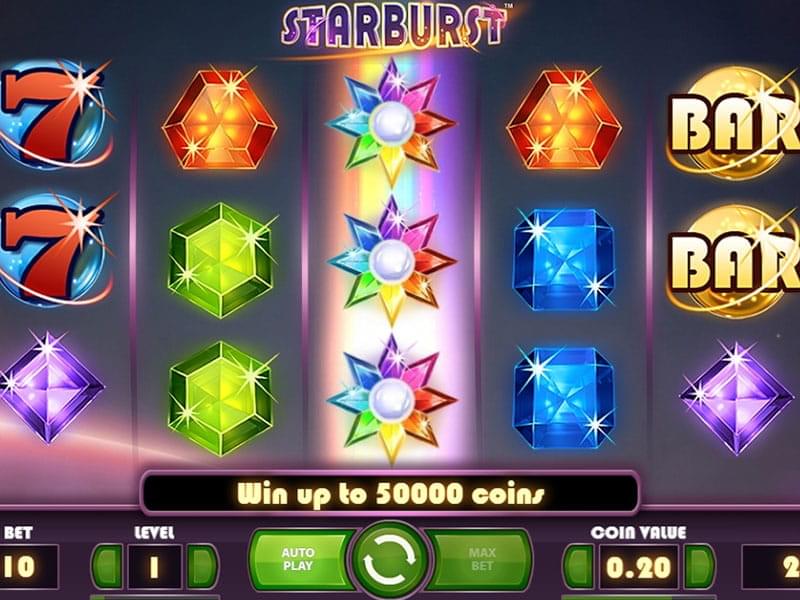
Task: Decrease coin value using left arrow
Action: tap(579, 566)
